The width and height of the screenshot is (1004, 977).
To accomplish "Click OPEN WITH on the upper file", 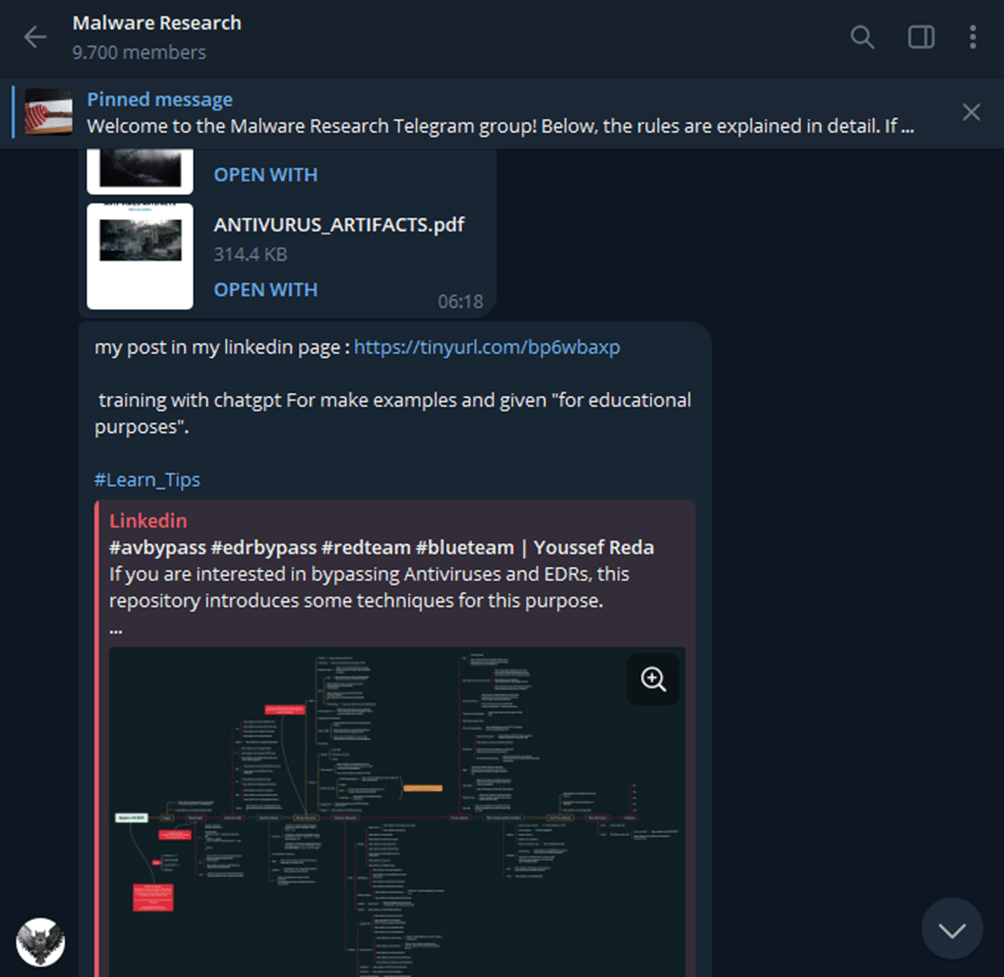I will (x=266, y=175).
